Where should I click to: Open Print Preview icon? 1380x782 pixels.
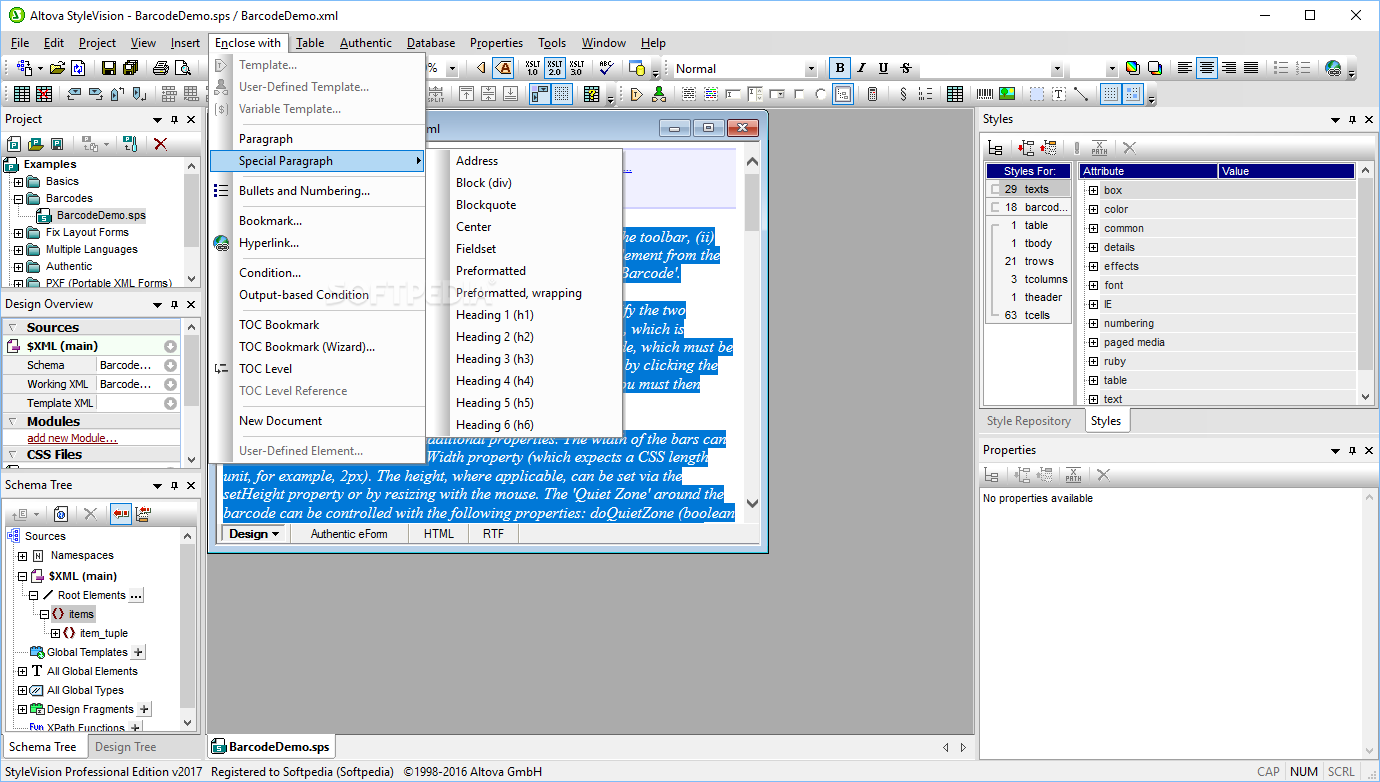183,68
